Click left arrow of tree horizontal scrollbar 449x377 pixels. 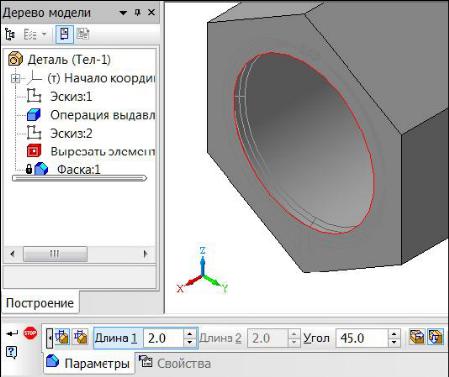point(13,254)
